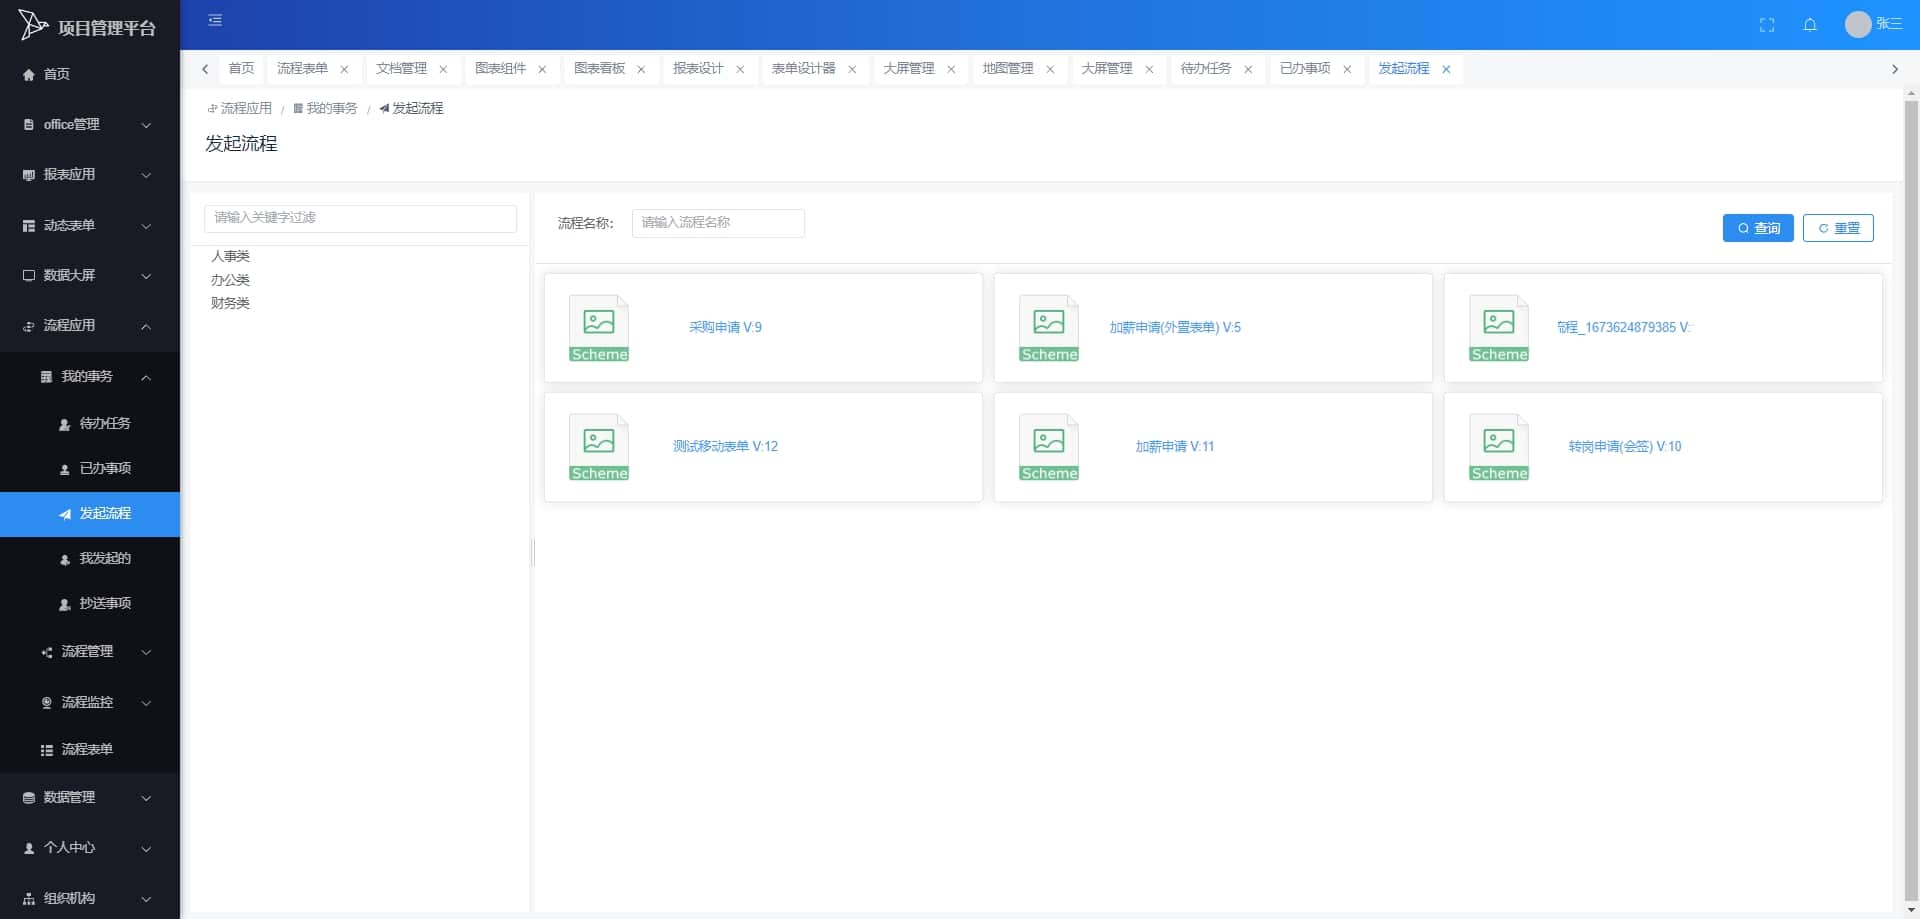Click the platform logo icon
Image resolution: width=1920 pixels, height=919 pixels.
tap(33, 25)
